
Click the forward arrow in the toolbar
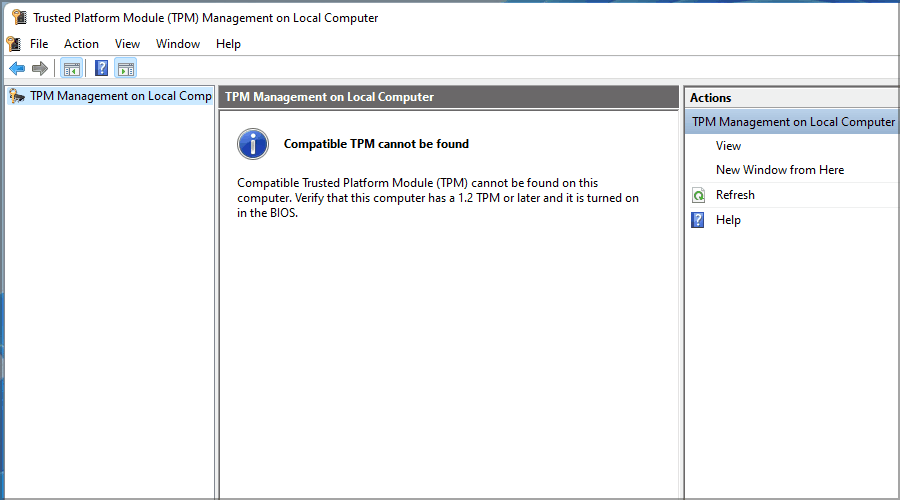(x=40, y=68)
